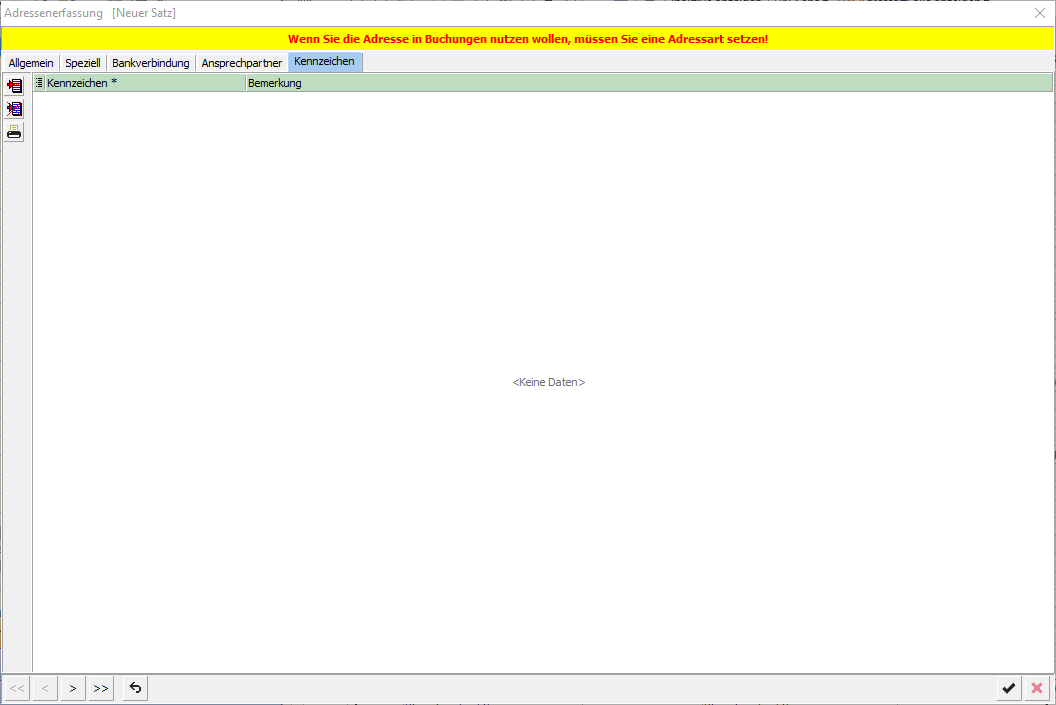1056x705 pixels.
Task: Open the grid column selector icon
Action: coord(39,83)
